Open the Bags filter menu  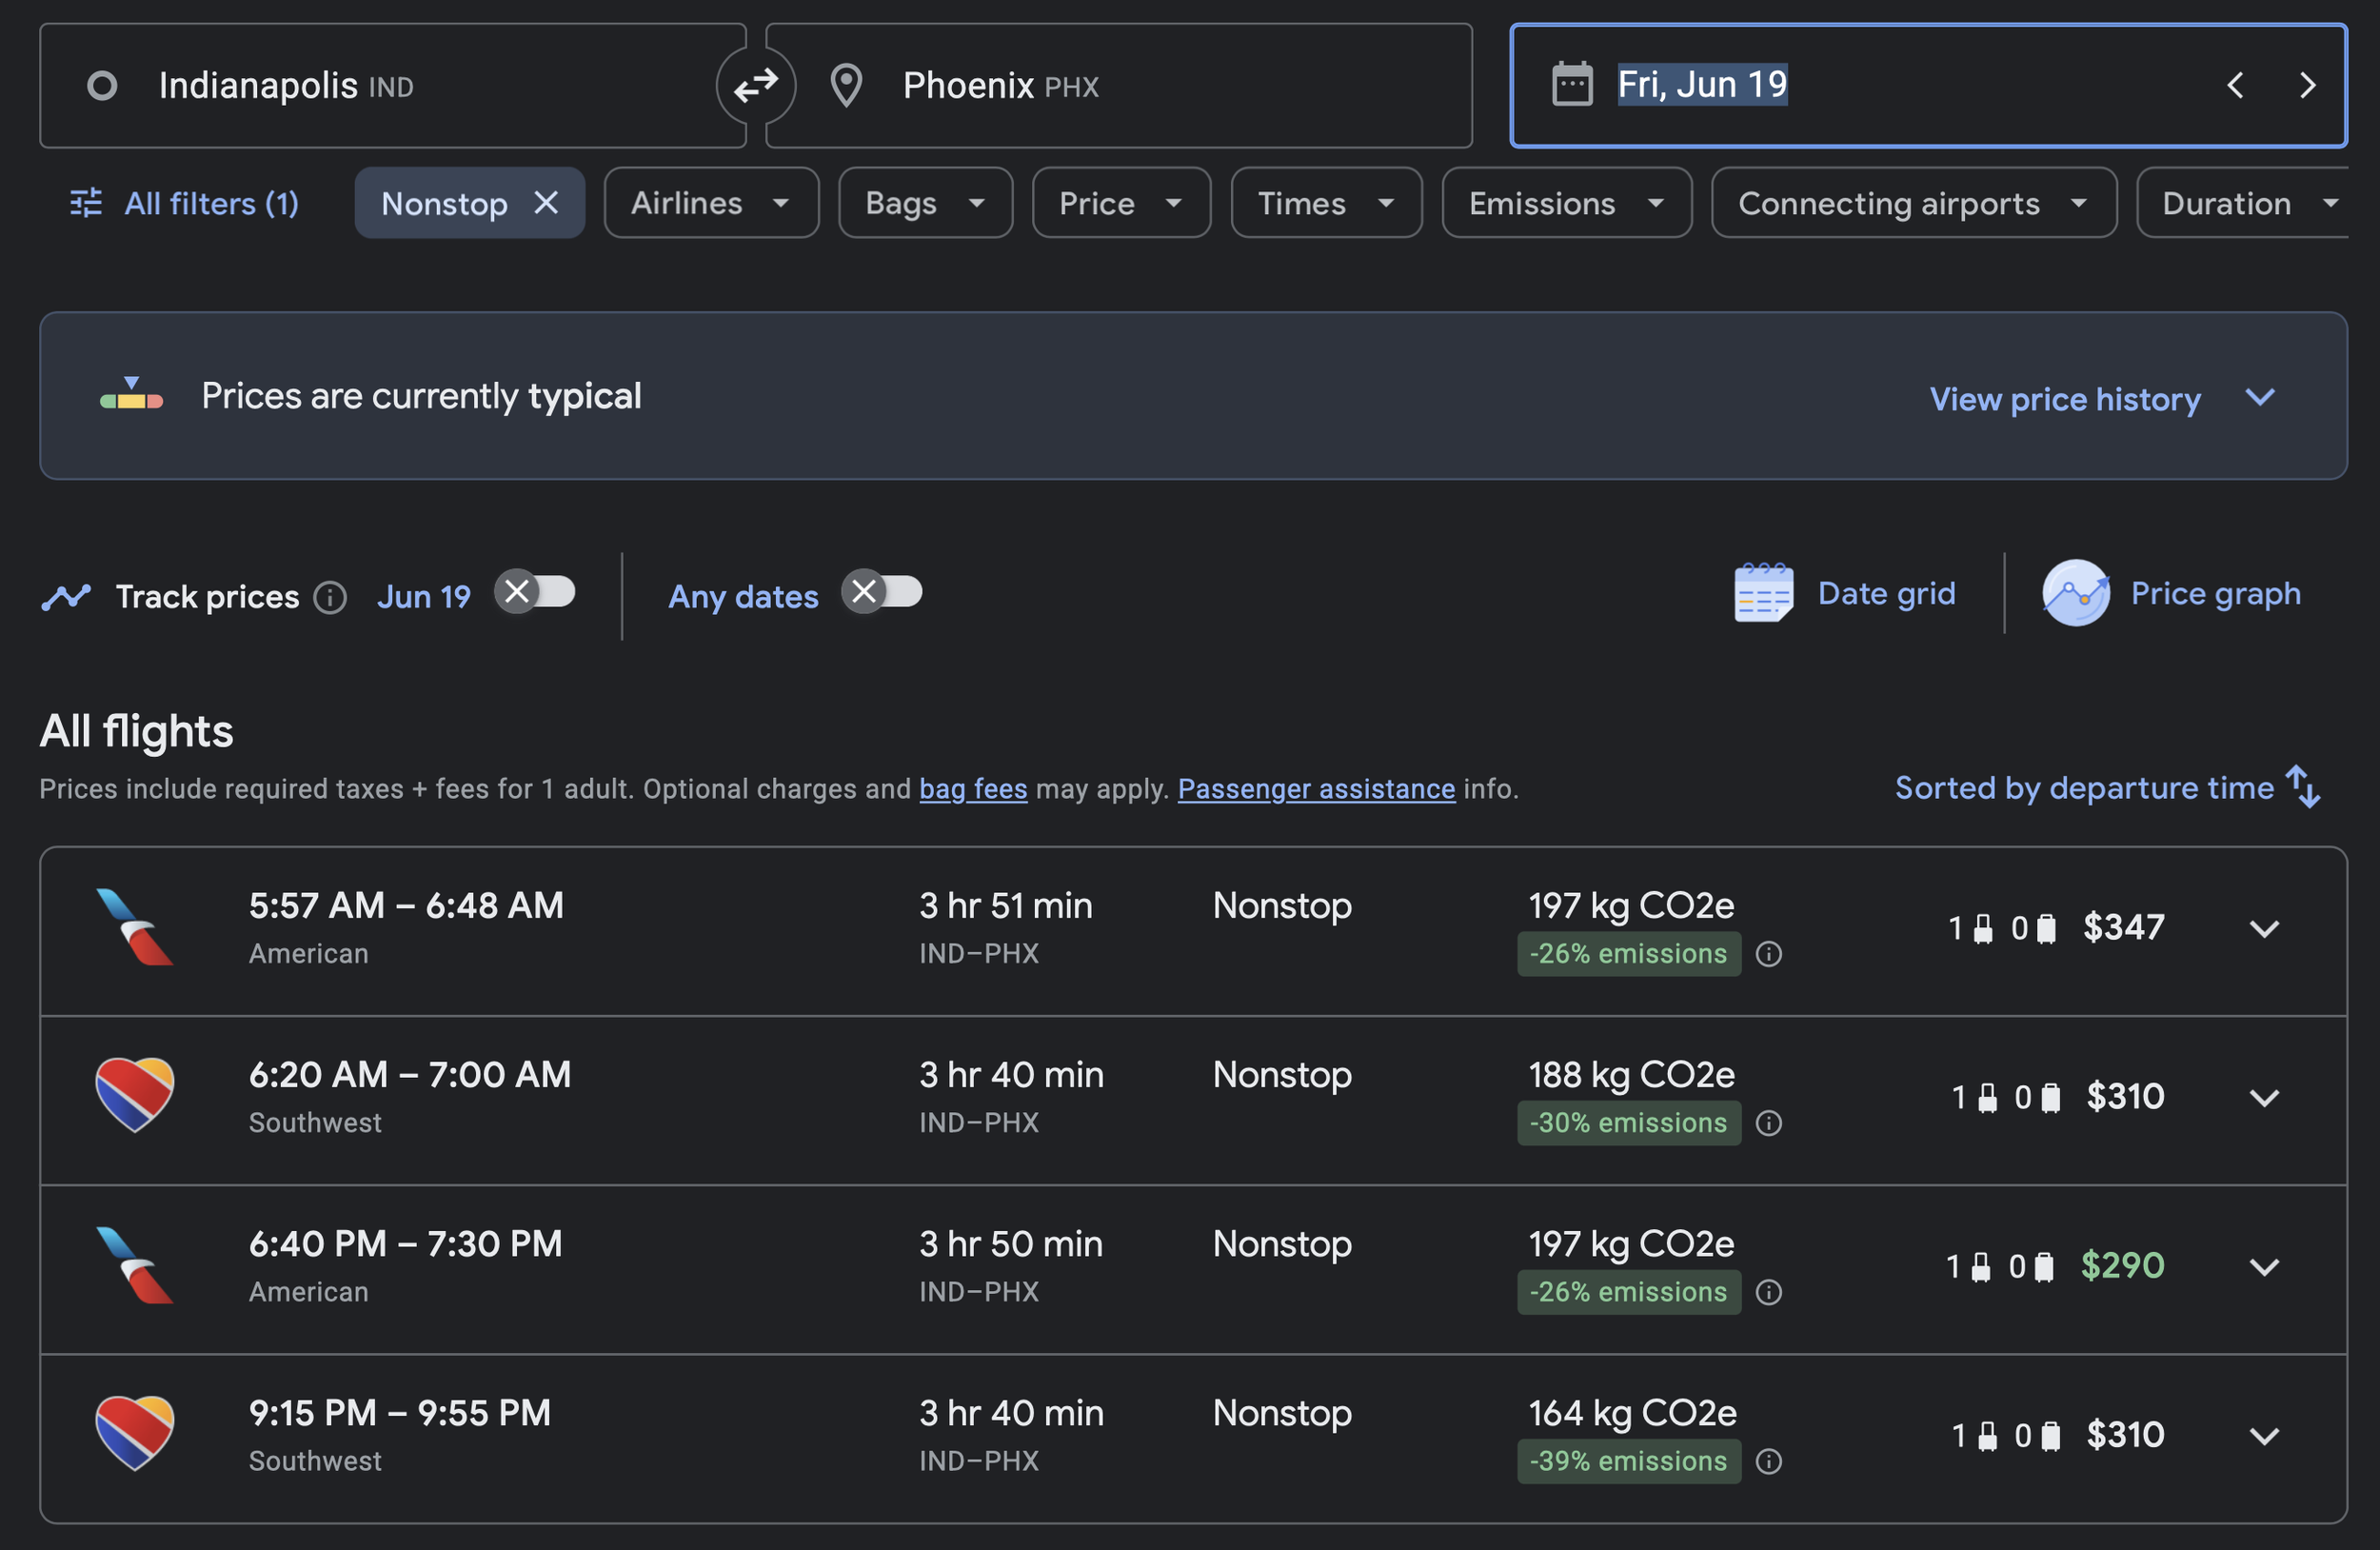tap(924, 203)
